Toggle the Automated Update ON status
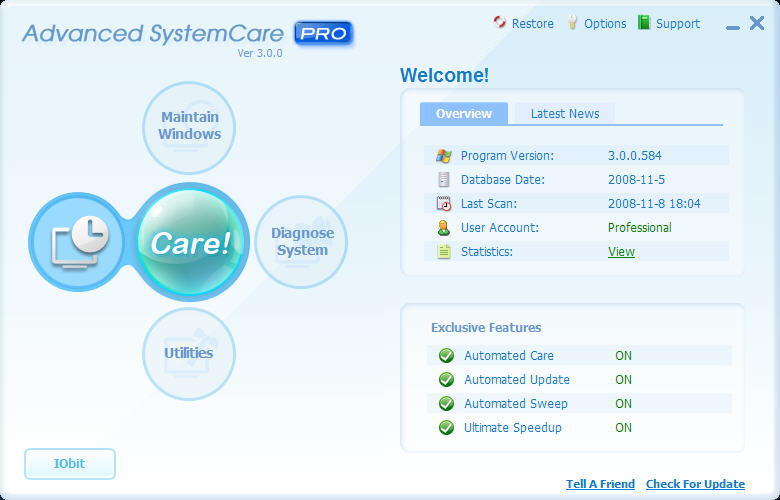Viewport: 780px width, 500px height. 623,380
